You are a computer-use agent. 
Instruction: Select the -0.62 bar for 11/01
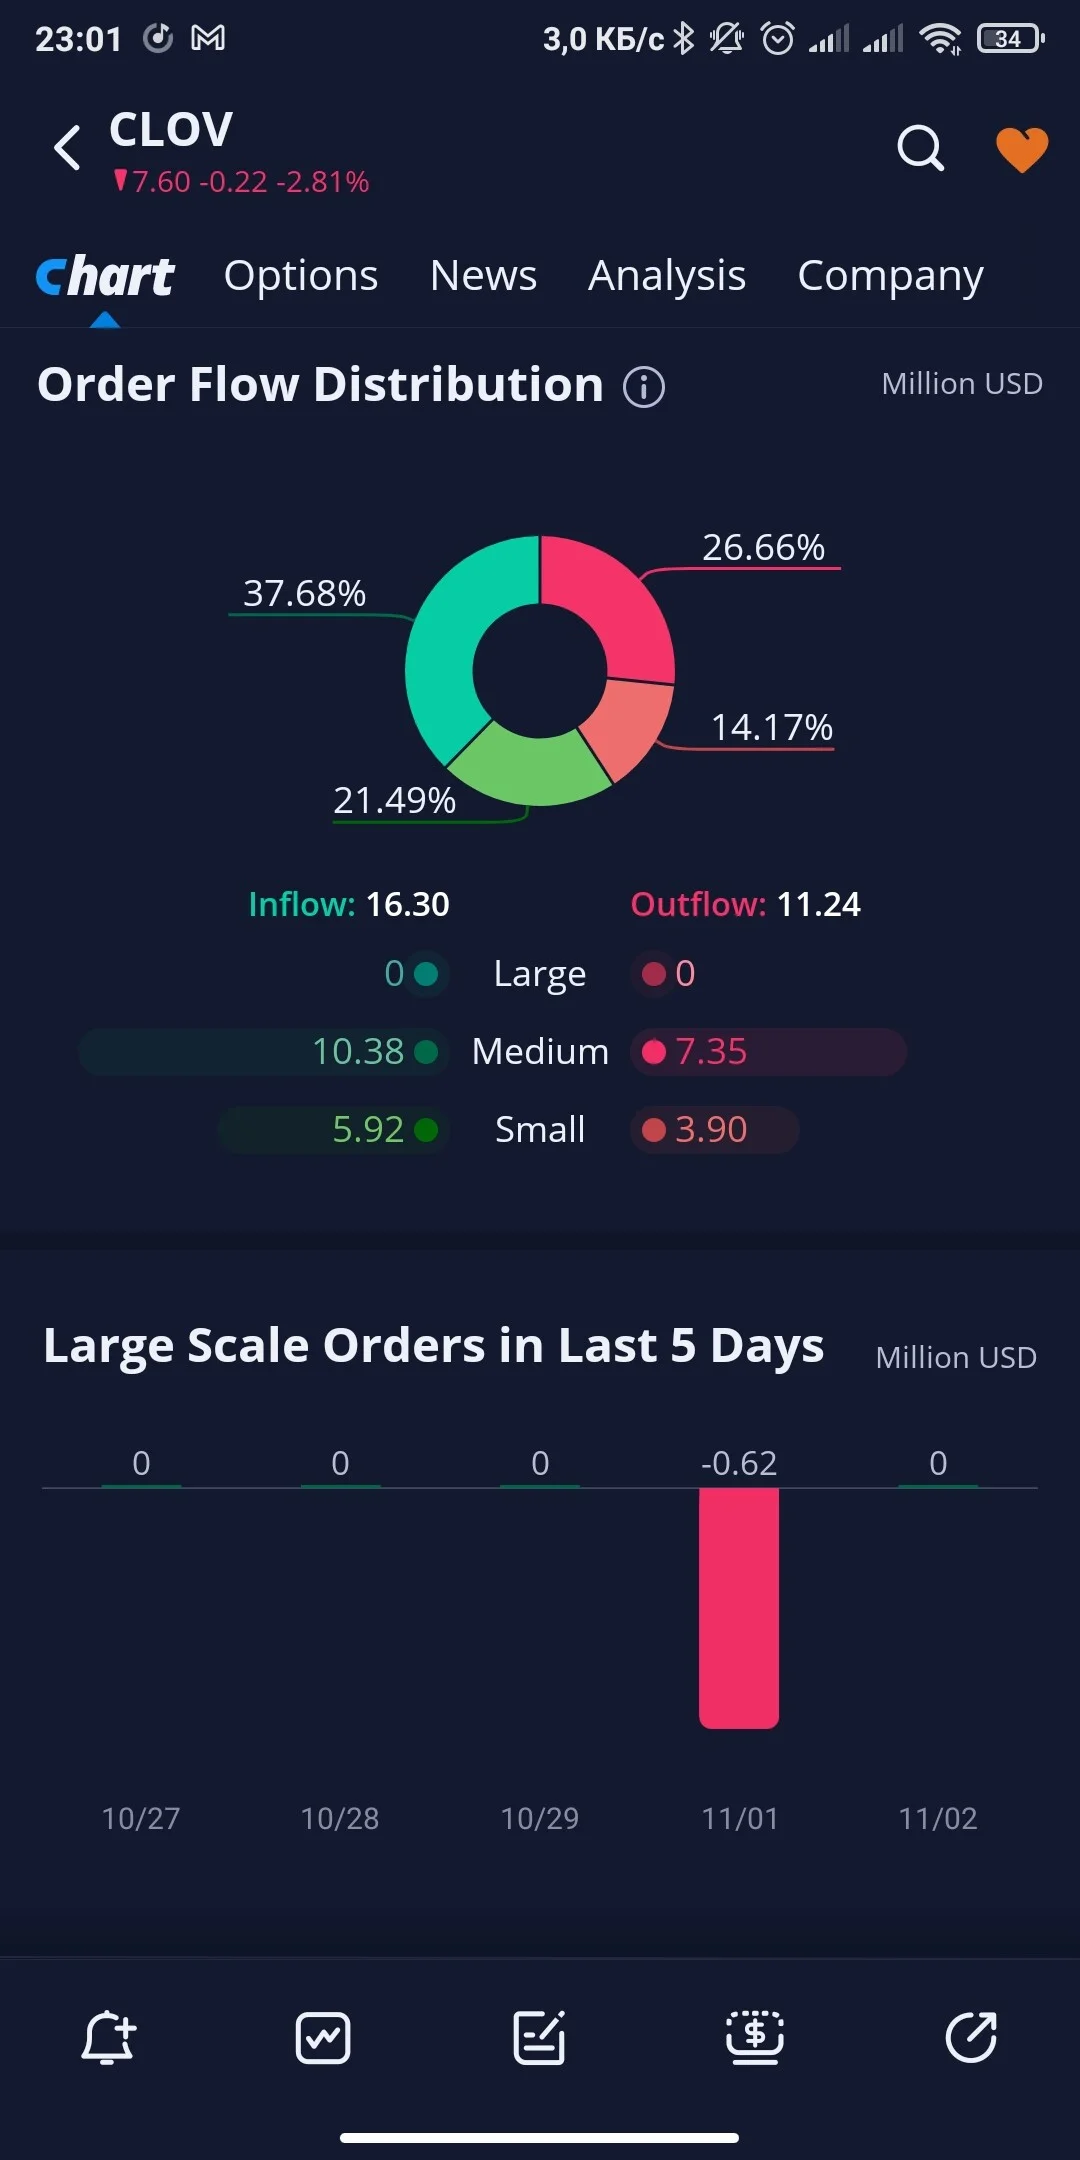[x=739, y=1608]
